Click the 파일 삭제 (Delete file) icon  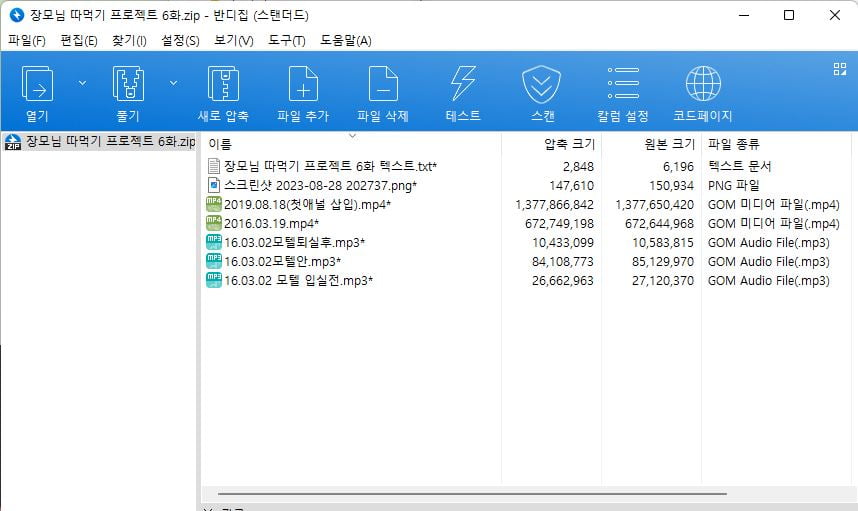(x=383, y=84)
